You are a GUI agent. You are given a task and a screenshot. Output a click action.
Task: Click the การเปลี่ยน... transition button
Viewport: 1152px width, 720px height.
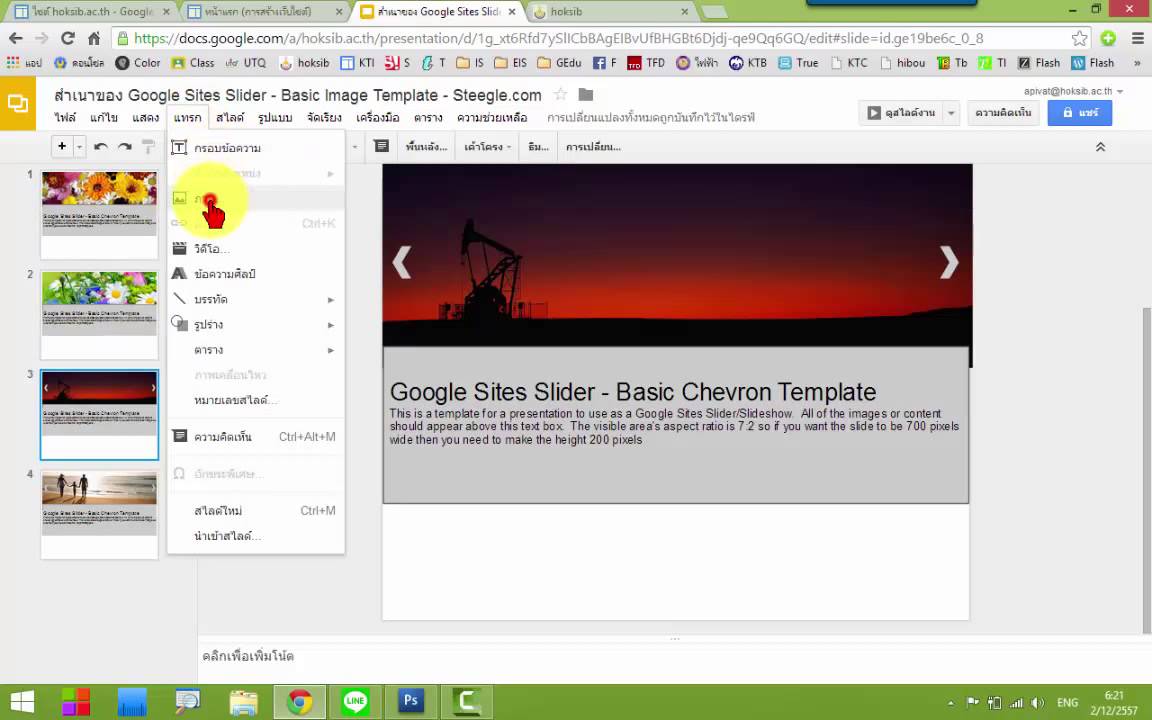point(593,147)
